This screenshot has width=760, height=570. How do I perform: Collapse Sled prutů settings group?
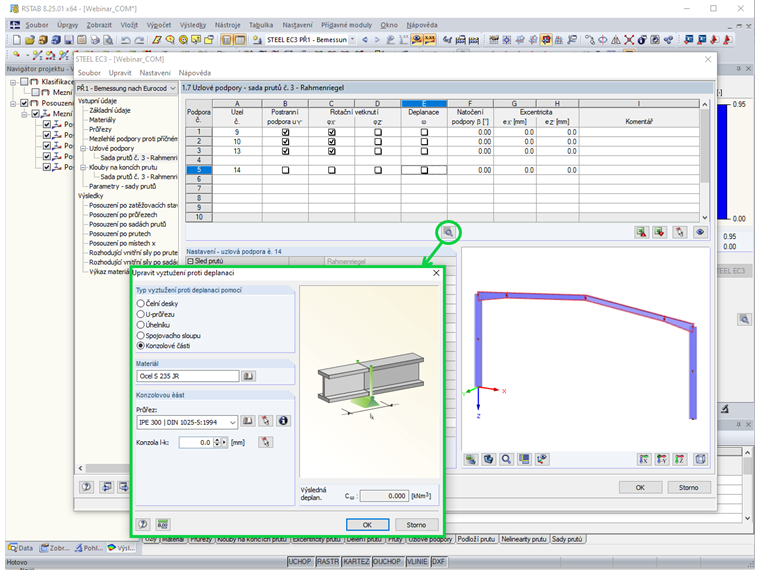[190, 261]
